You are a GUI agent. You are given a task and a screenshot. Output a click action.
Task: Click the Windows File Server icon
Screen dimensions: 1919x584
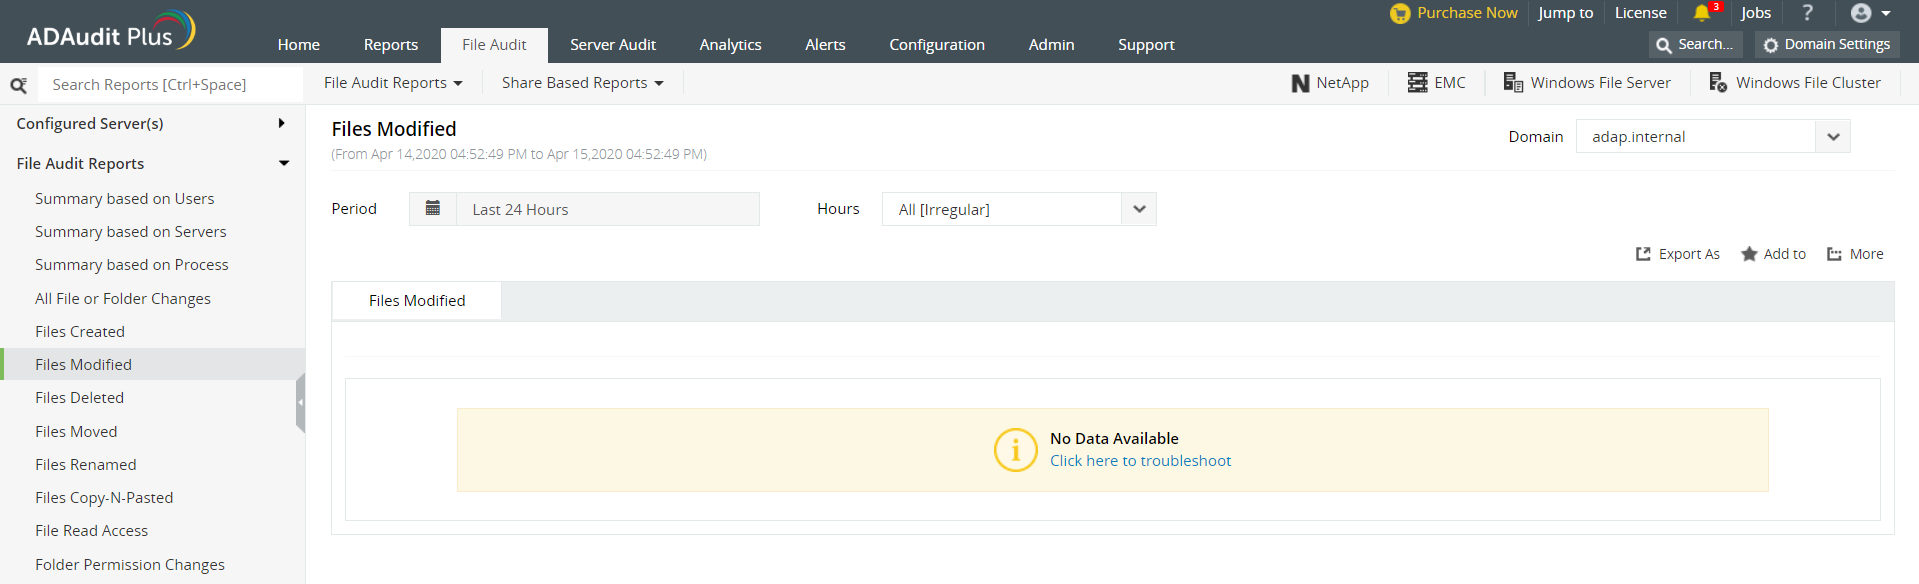coord(1513,83)
